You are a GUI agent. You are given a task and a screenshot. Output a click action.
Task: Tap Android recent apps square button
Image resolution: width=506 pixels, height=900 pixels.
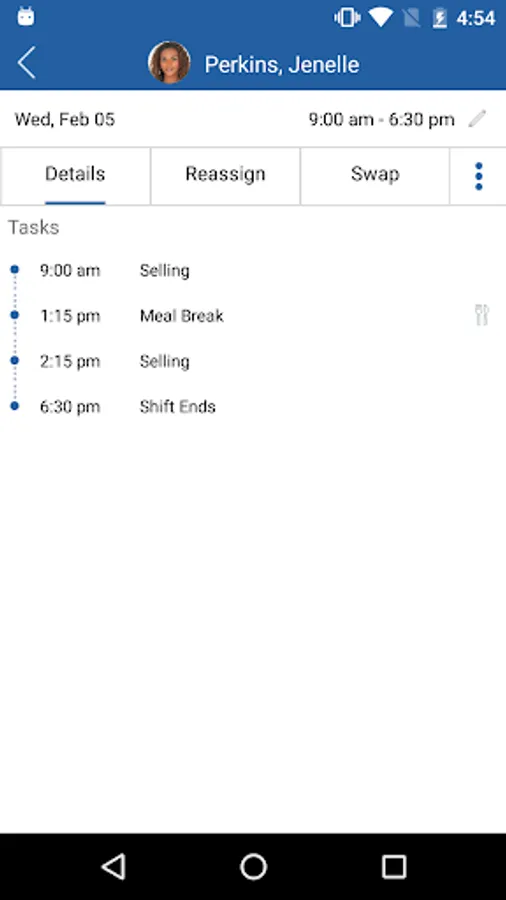[394, 866]
